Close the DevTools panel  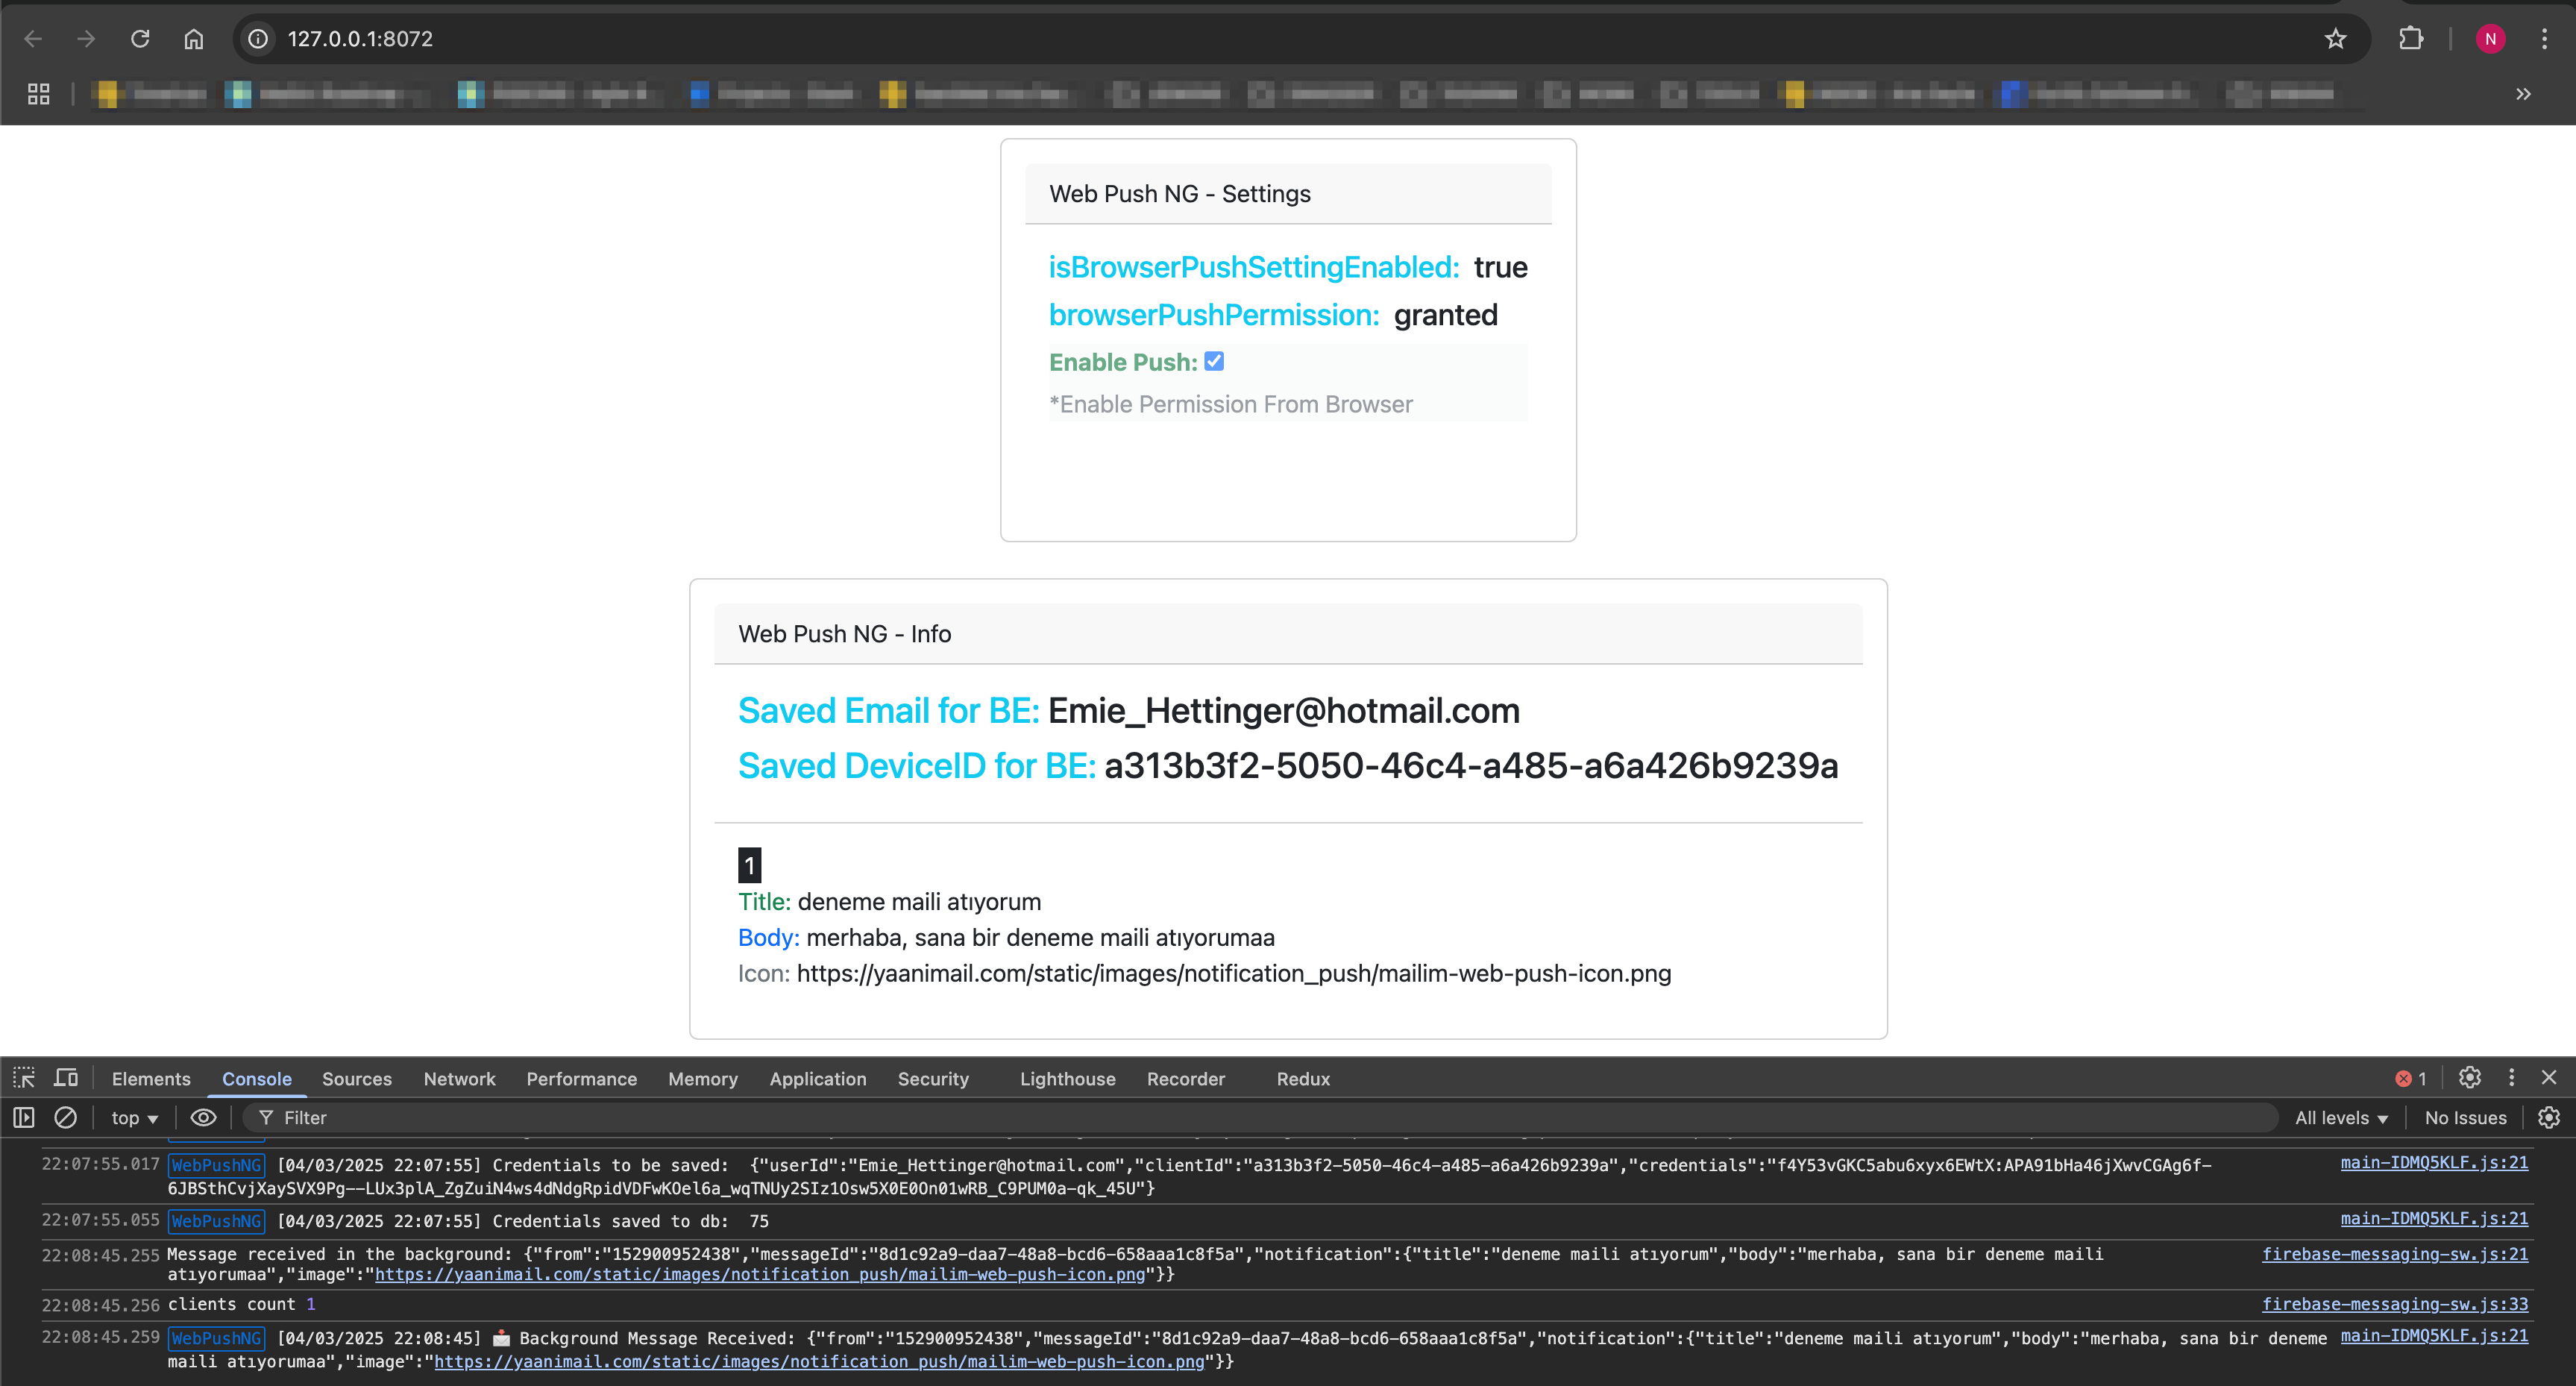[x=2549, y=1078]
